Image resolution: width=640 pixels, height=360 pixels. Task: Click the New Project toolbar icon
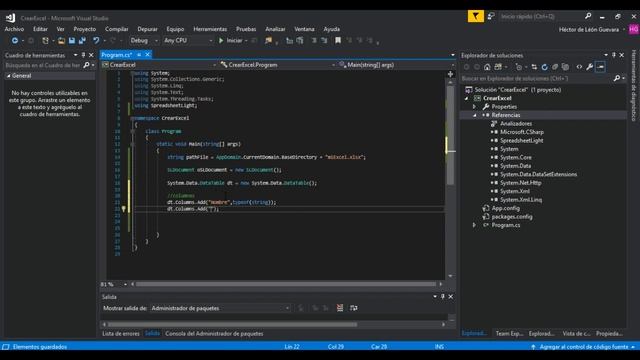click(45, 40)
